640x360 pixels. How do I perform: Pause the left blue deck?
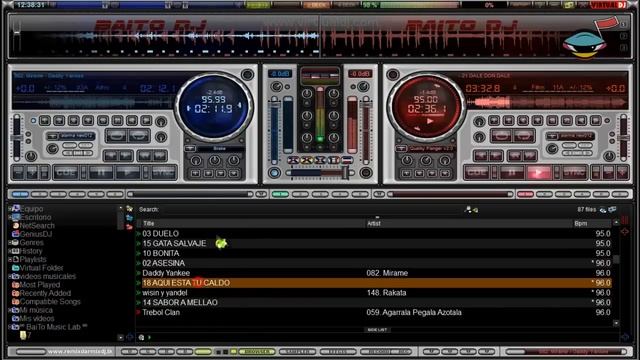tap(101, 173)
